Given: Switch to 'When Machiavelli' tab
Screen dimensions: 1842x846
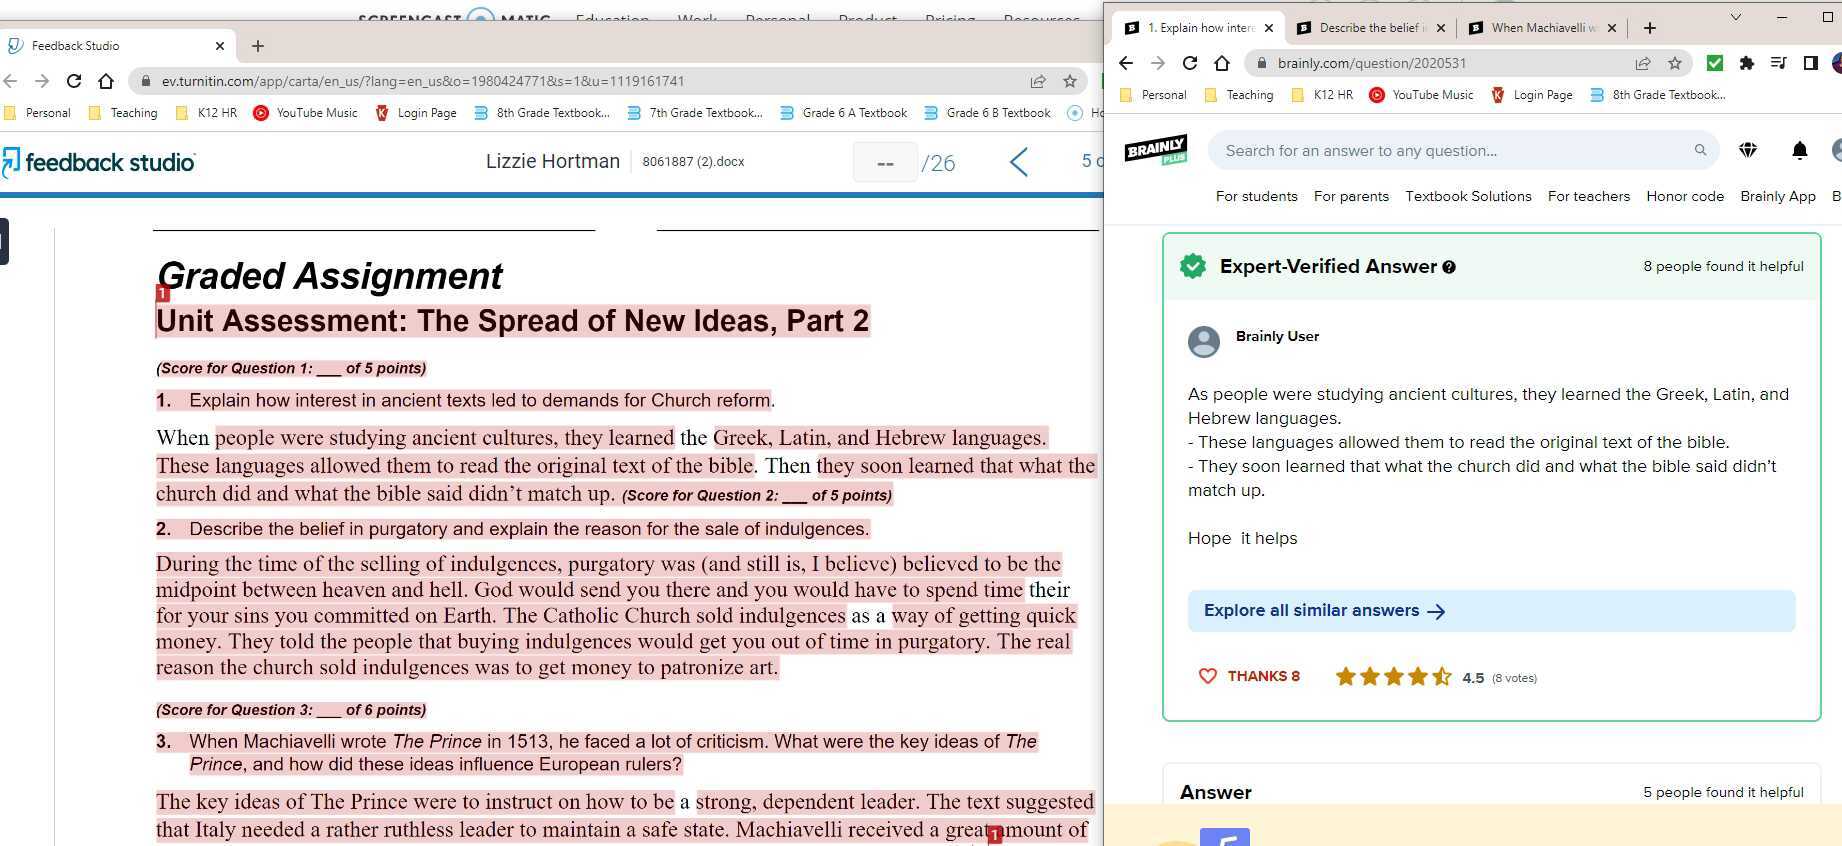Looking at the screenshot, I should 1542,28.
